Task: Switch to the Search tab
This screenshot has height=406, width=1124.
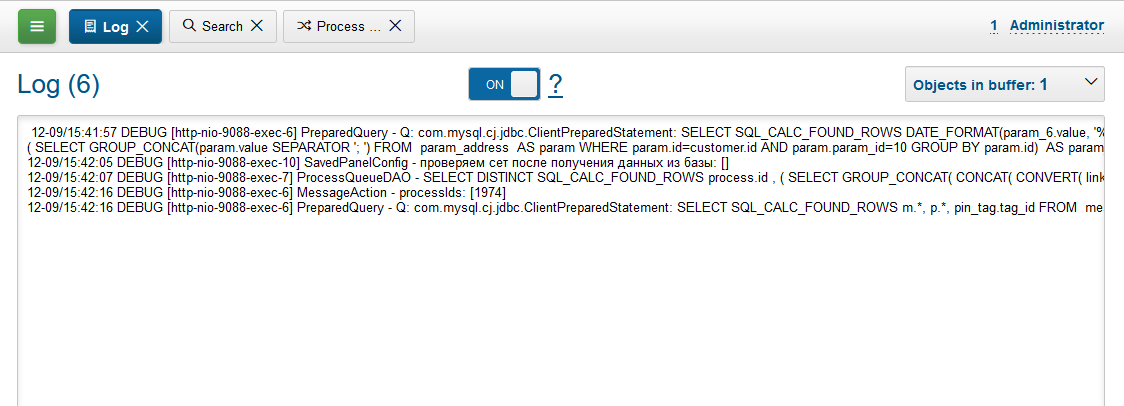Action: tap(222, 27)
